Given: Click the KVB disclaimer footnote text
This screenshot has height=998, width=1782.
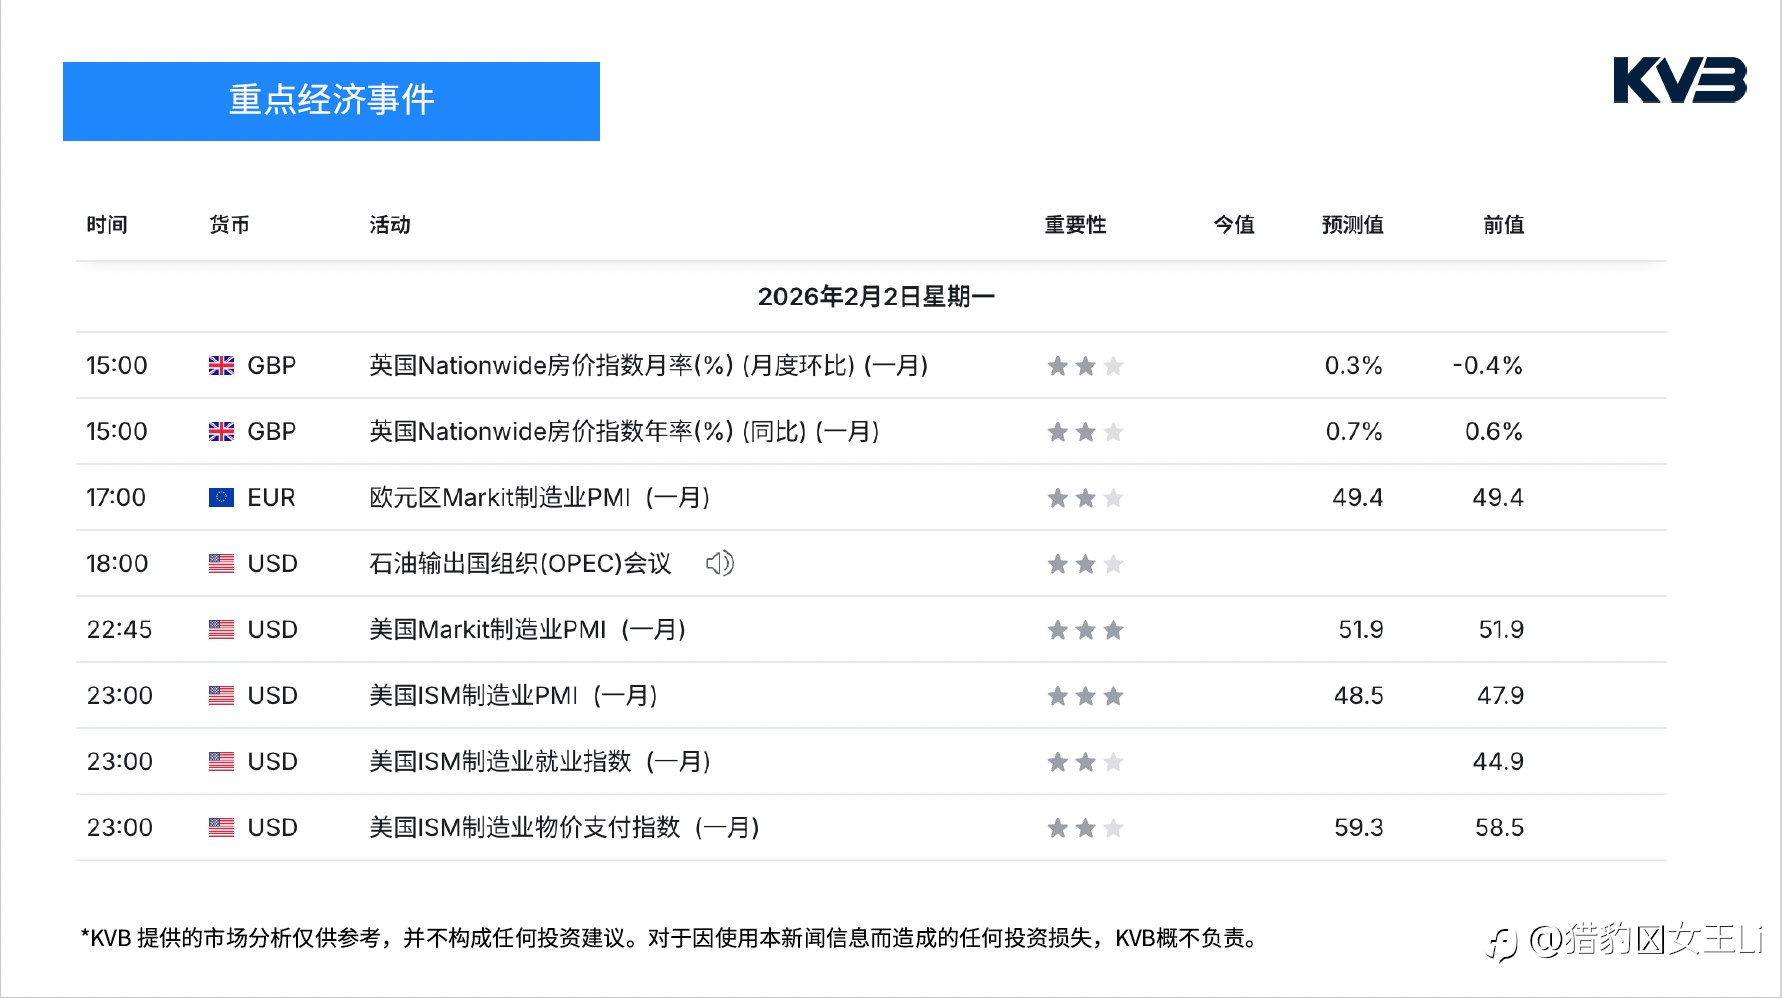Looking at the screenshot, I should pyautogui.click(x=670, y=938).
